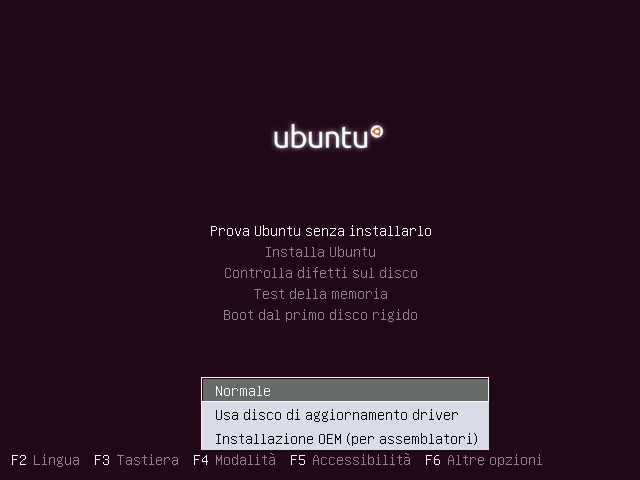Click the F4 key label
640x480 pixels.
pos(201,460)
